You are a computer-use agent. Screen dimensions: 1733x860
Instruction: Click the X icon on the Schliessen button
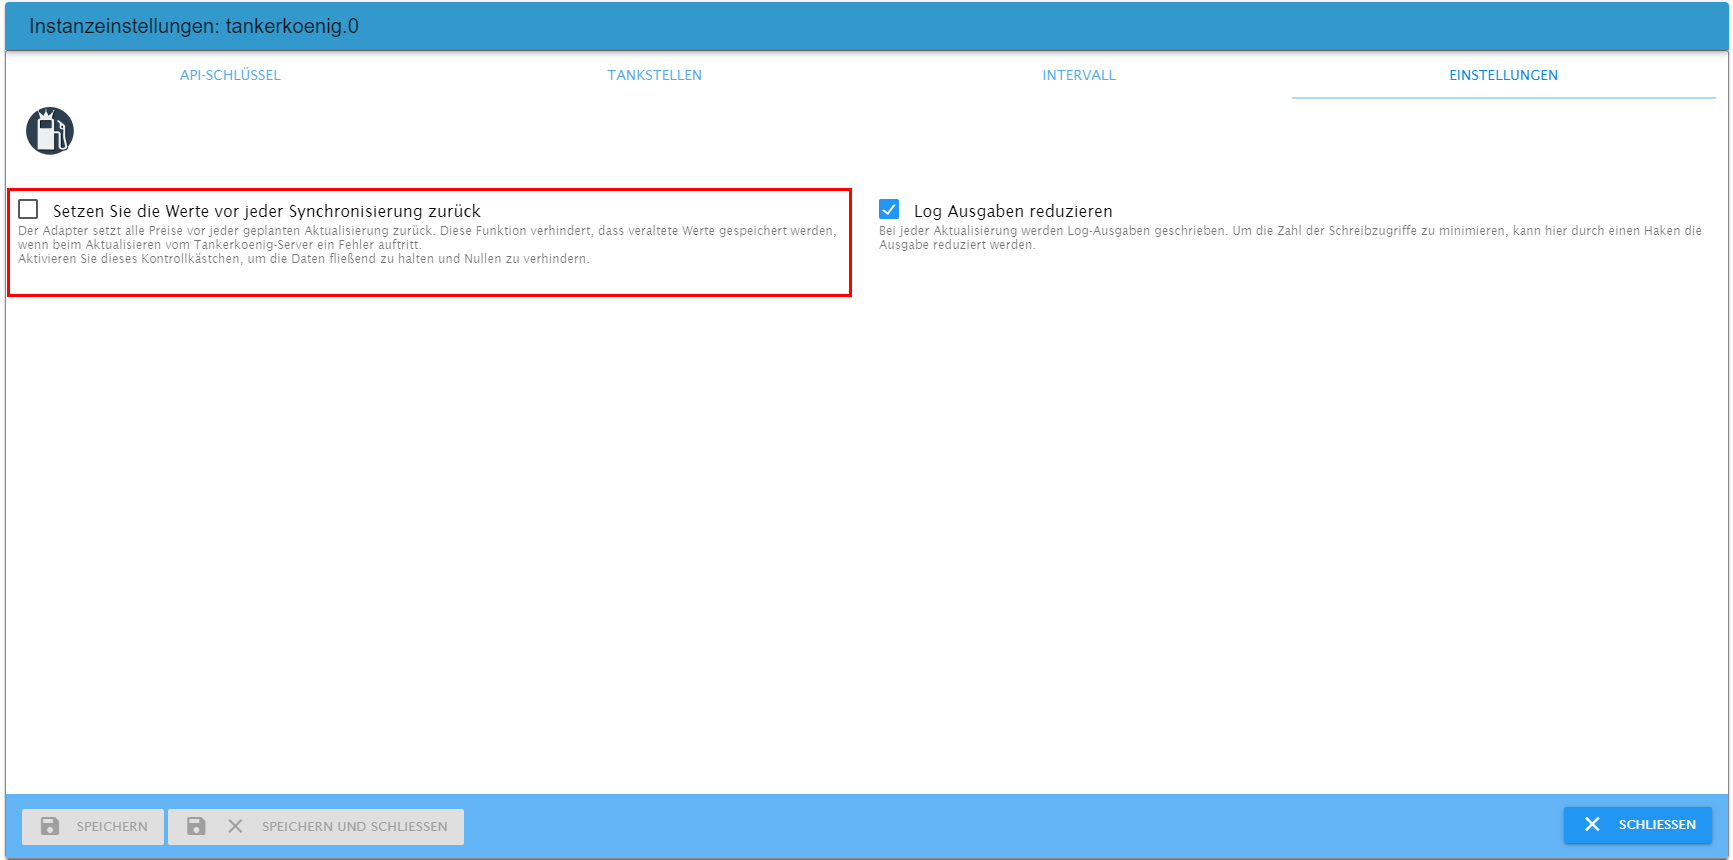pyautogui.click(x=1592, y=824)
